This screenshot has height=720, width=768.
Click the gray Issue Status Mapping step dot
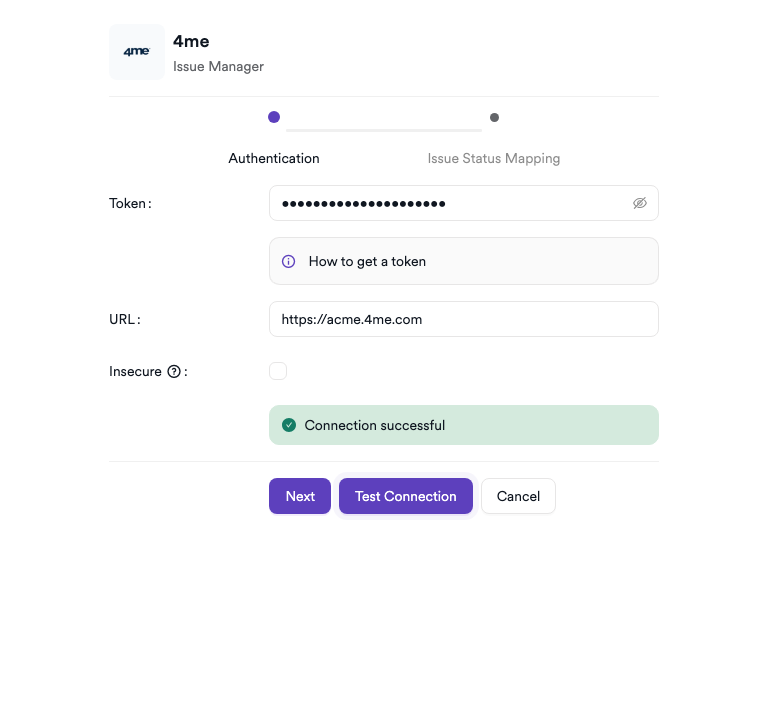point(494,117)
